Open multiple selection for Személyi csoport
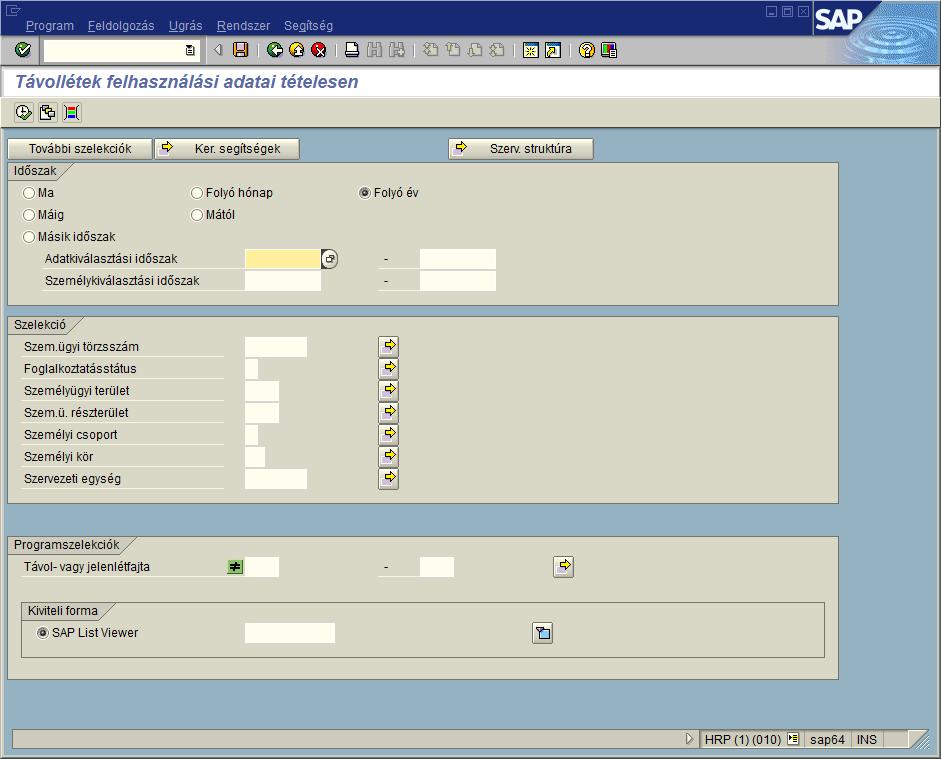Screen dimensions: 941x759 pos(389,434)
